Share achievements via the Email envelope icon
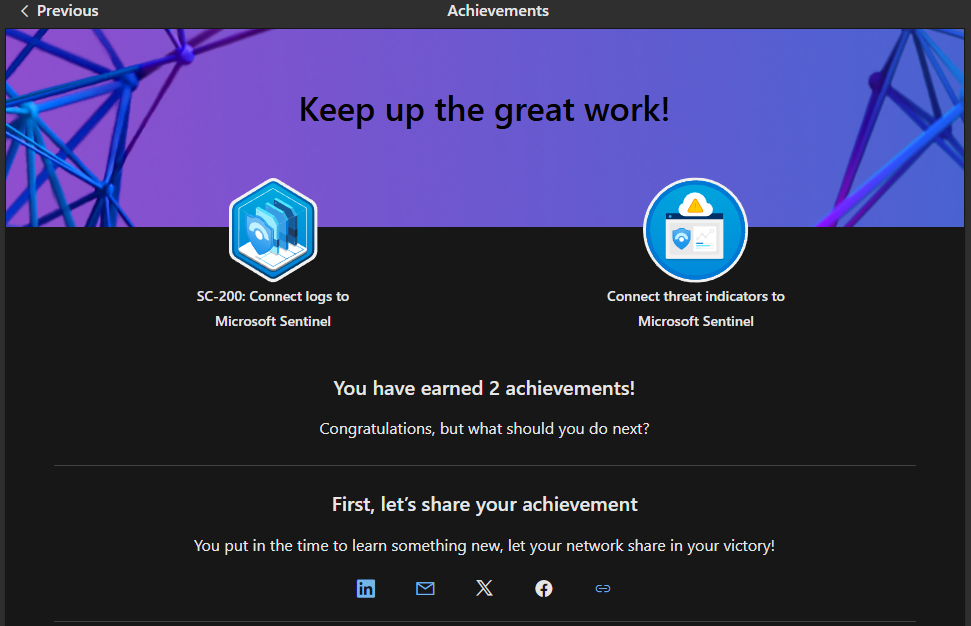 [424, 588]
